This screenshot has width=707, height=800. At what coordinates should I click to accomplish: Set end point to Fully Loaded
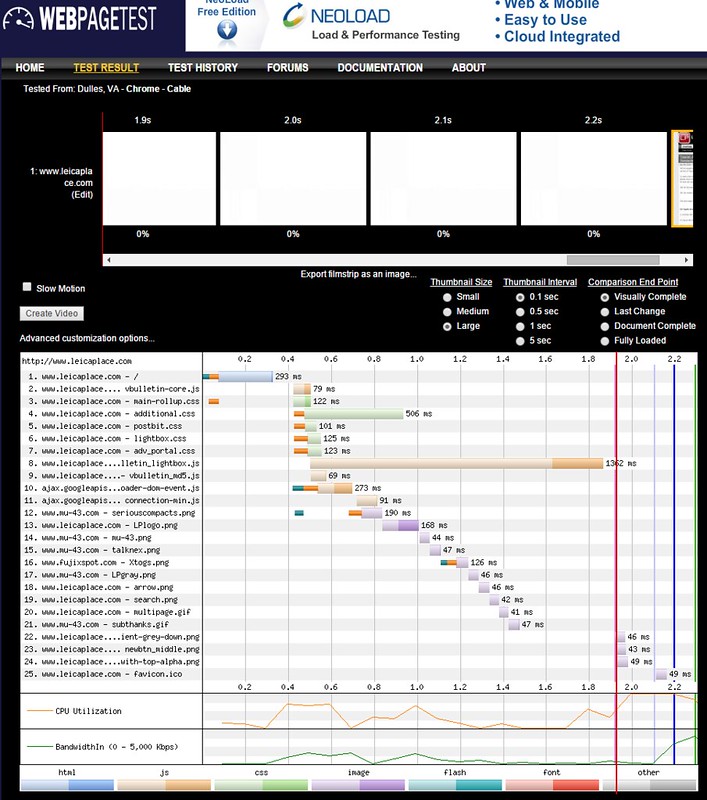(x=605, y=341)
